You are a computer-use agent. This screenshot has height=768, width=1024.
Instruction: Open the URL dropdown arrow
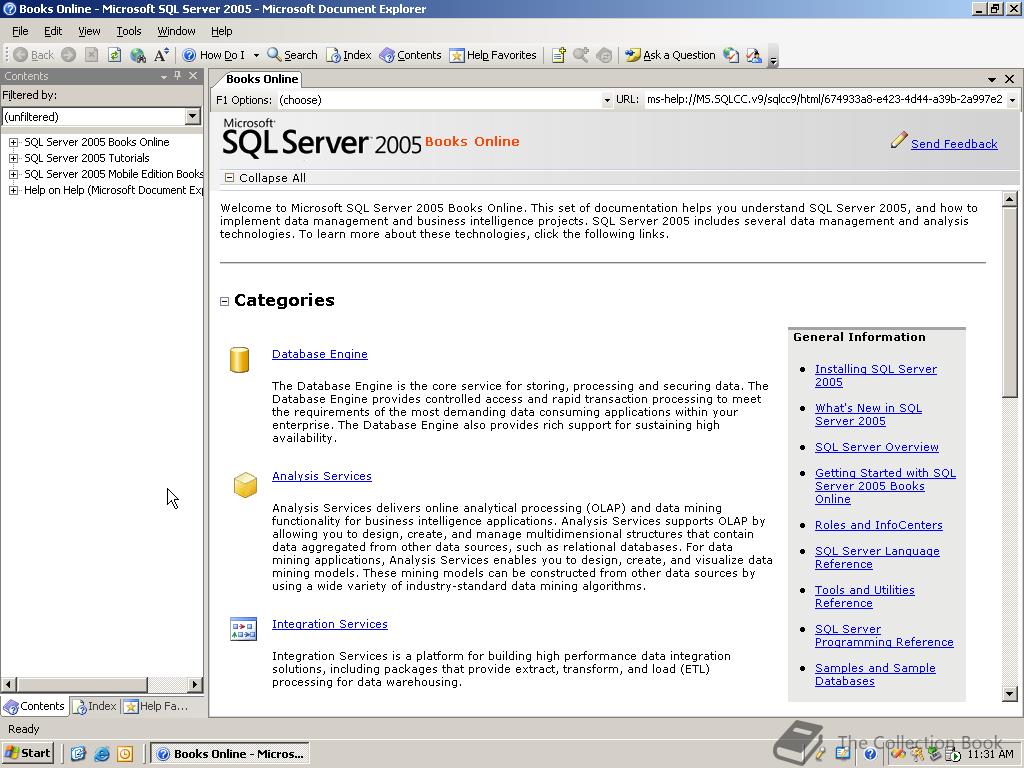pos(1012,100)
